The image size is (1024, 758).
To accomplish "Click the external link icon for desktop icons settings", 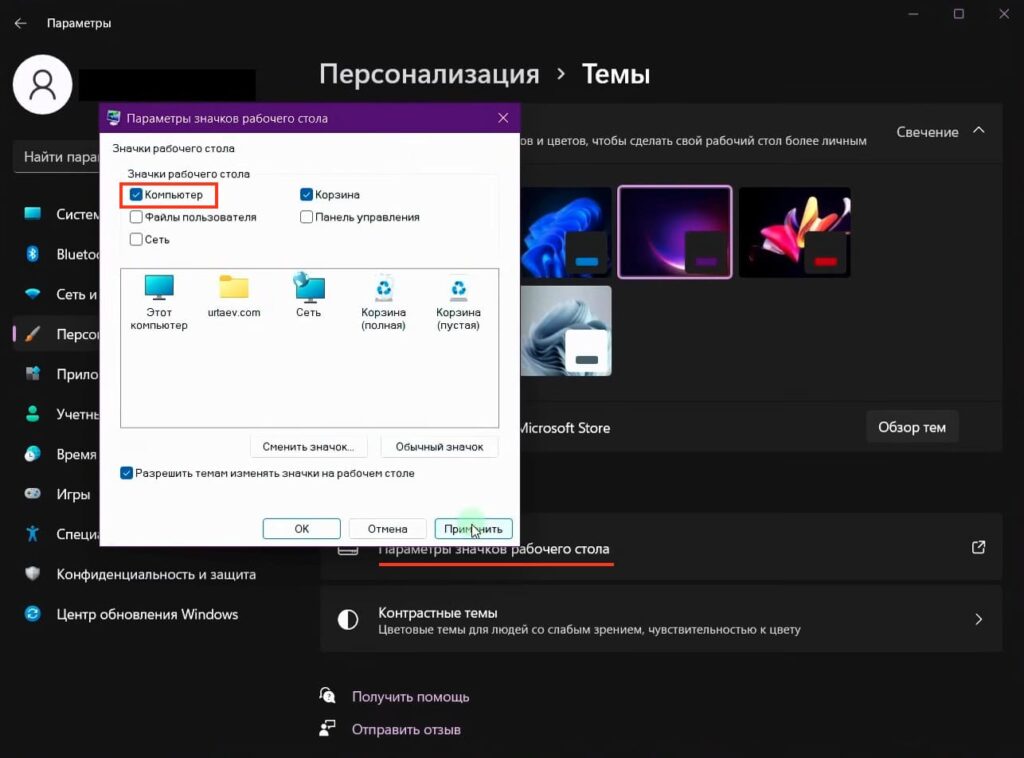I will tap(978, 547).
